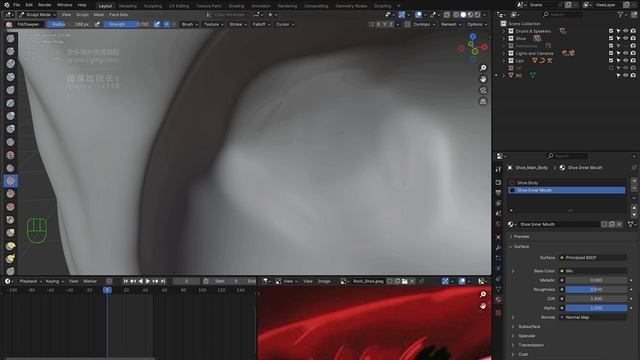Select the highlighted Fill/Deepen brush in the toolbar
The height and width of the screenshot is (360, 640).
11,180
